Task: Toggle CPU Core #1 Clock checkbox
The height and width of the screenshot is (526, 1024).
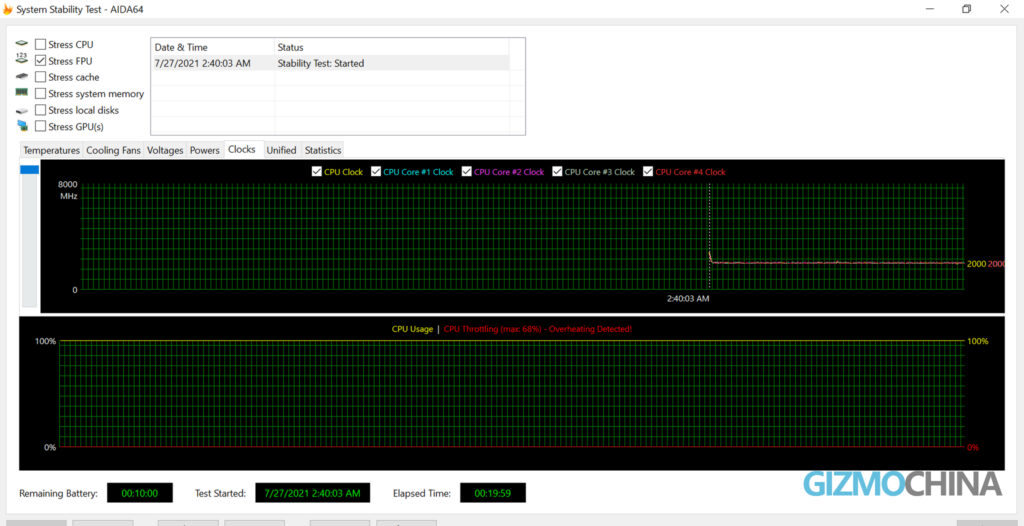Action: (376, 172)
